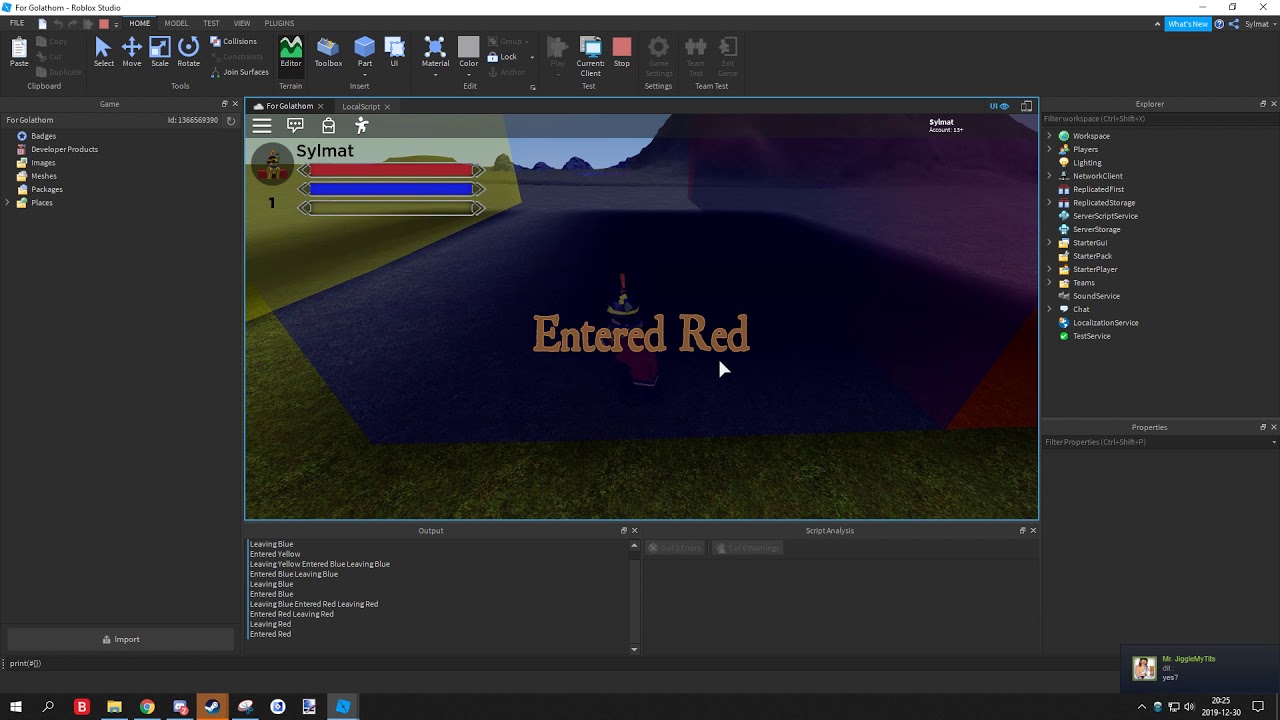Image resolution: width=1280 pixels, height=720 pixels.
Task: Open the Terrain Editor
Action: (290, 52)
